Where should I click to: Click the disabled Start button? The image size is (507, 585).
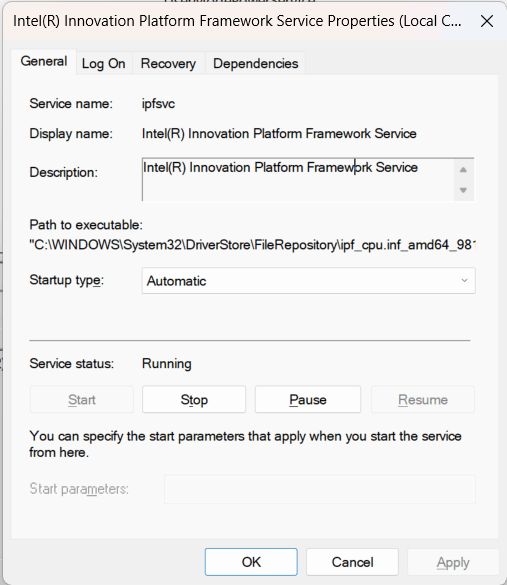82,400
